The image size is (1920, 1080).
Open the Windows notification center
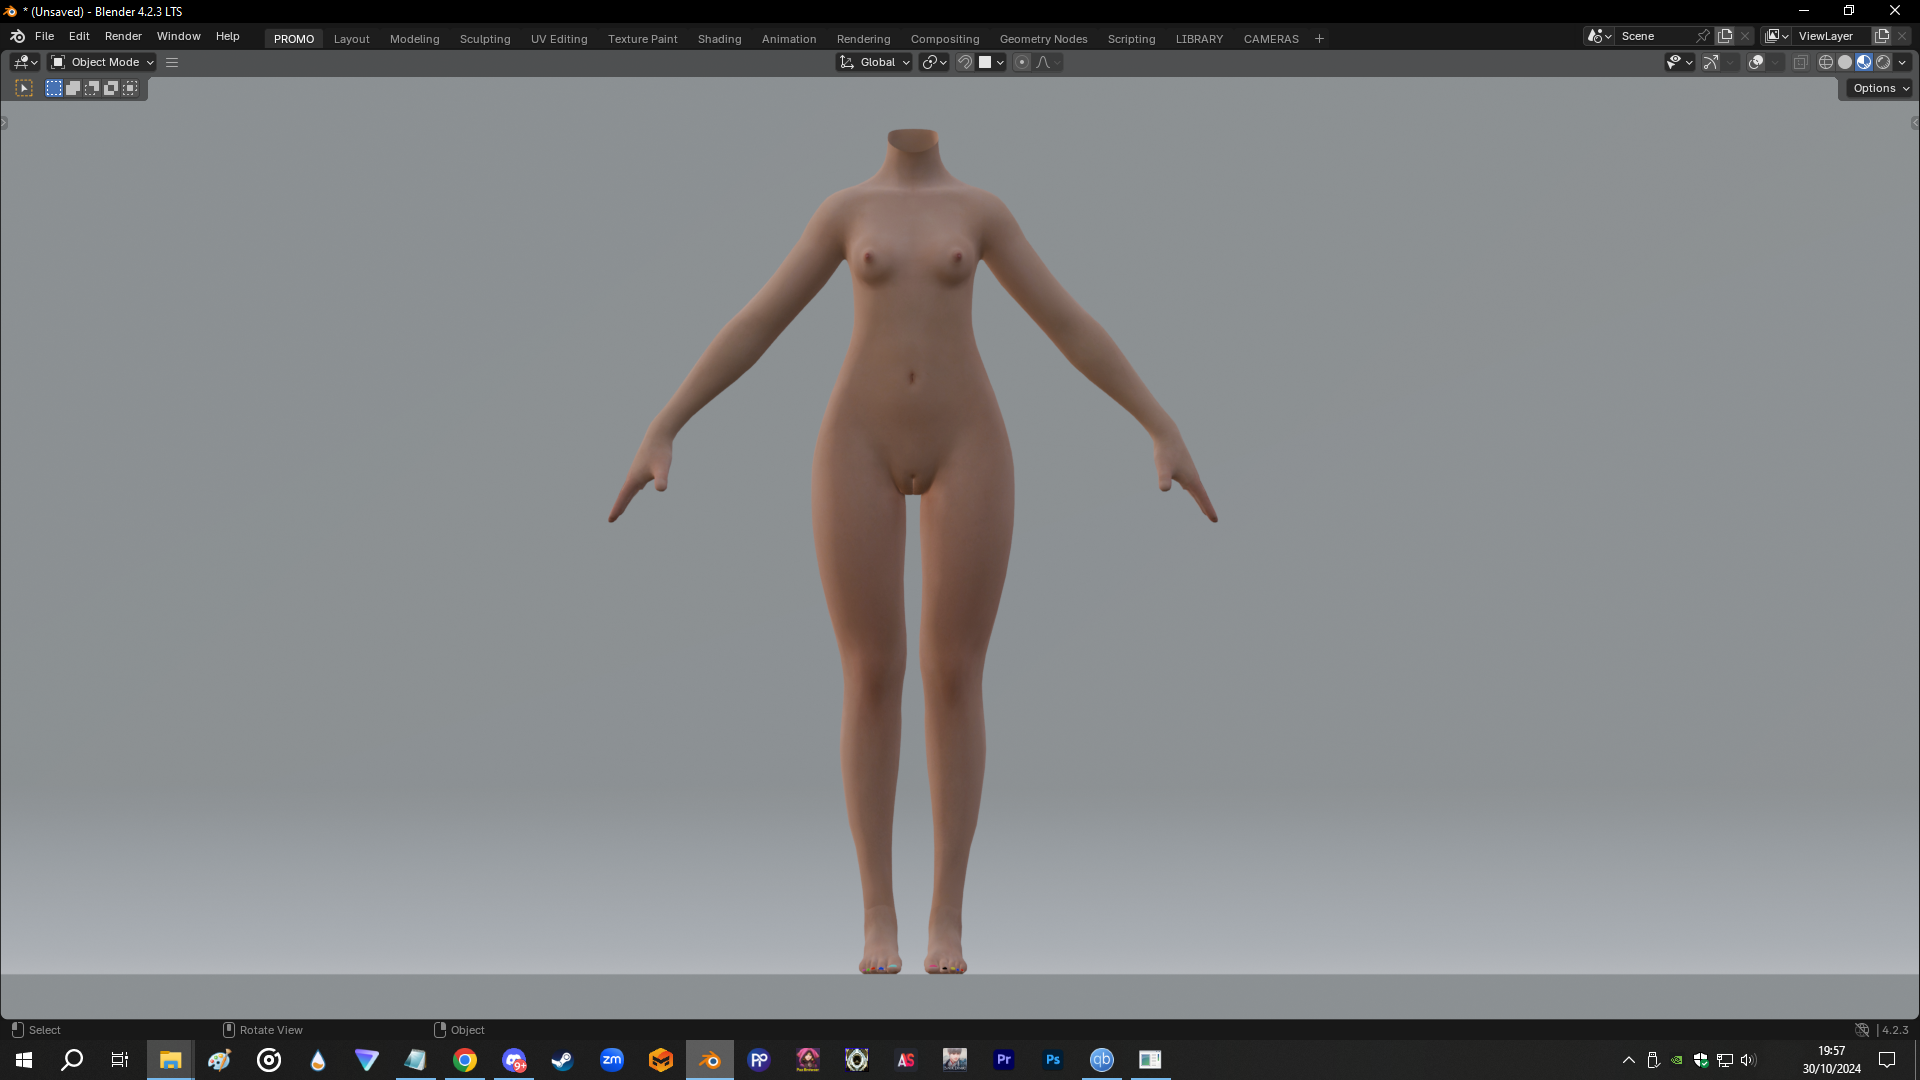[x=1887, y=1060]
